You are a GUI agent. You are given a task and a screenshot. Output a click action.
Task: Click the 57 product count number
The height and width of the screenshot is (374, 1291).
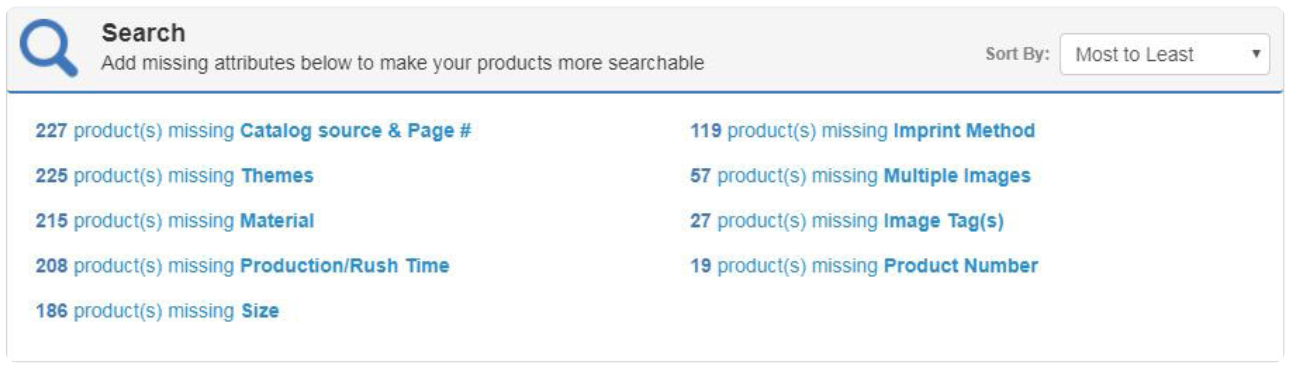coord(701,176)
